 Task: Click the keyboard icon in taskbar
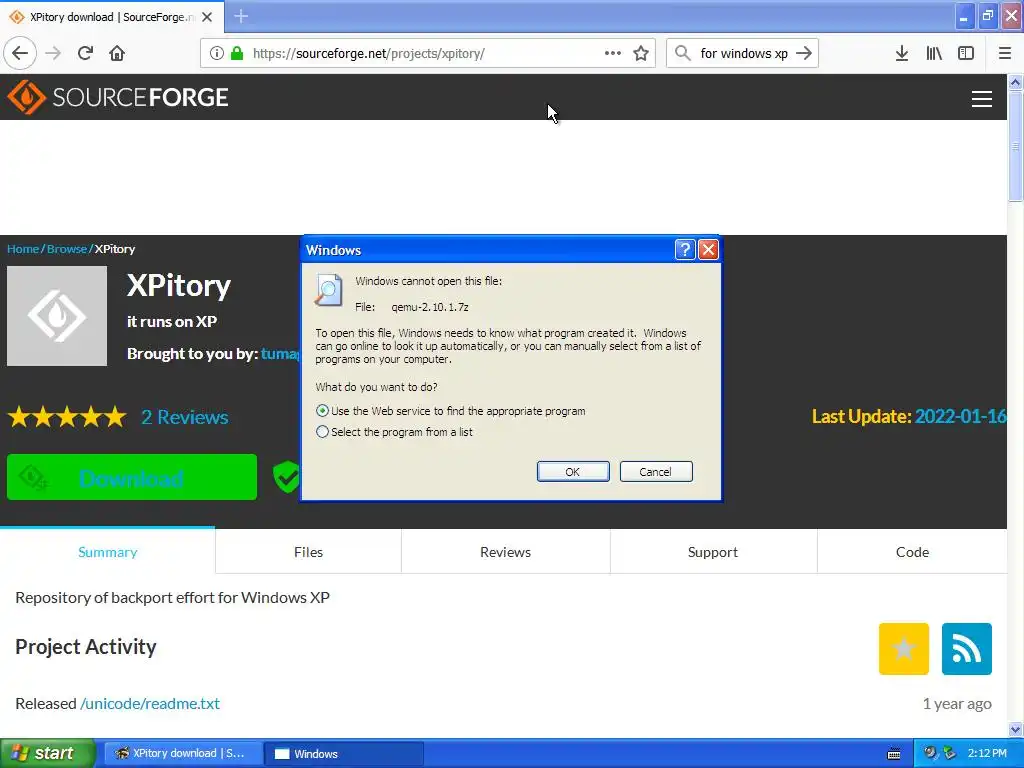pos(894,754)
